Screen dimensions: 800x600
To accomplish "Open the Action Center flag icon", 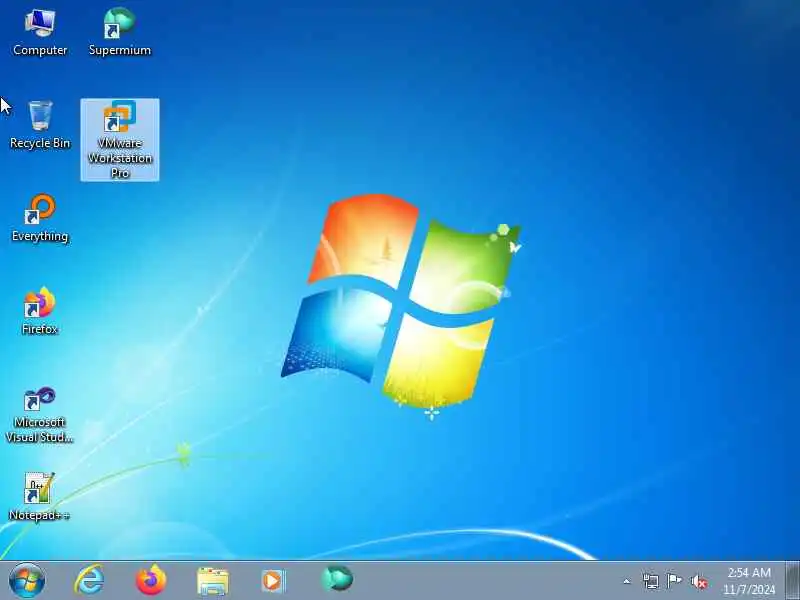I will click(x=674, y=581).
